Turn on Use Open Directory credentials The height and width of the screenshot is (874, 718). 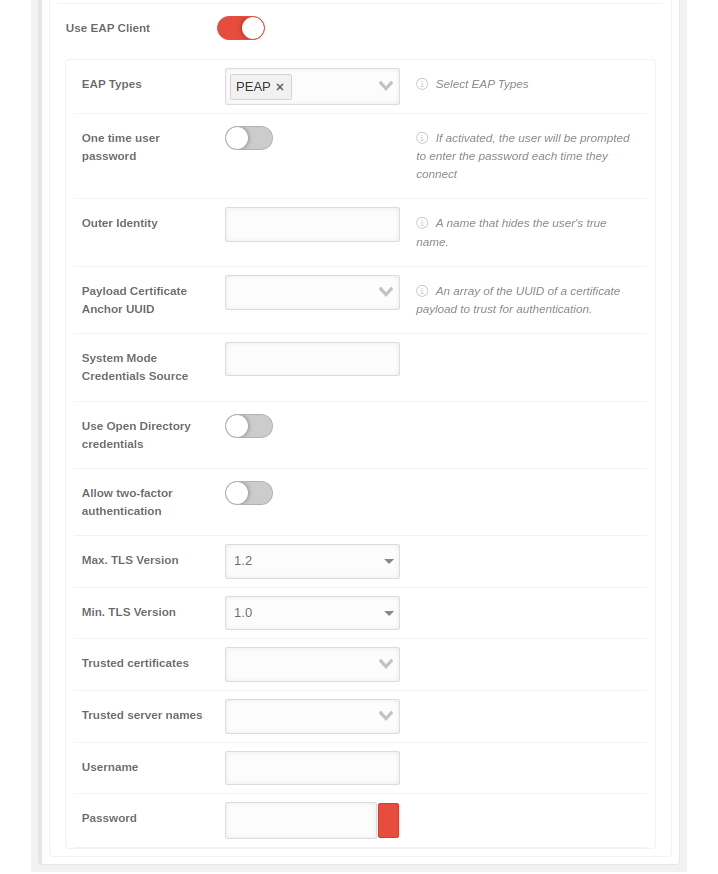pos(249,426)
